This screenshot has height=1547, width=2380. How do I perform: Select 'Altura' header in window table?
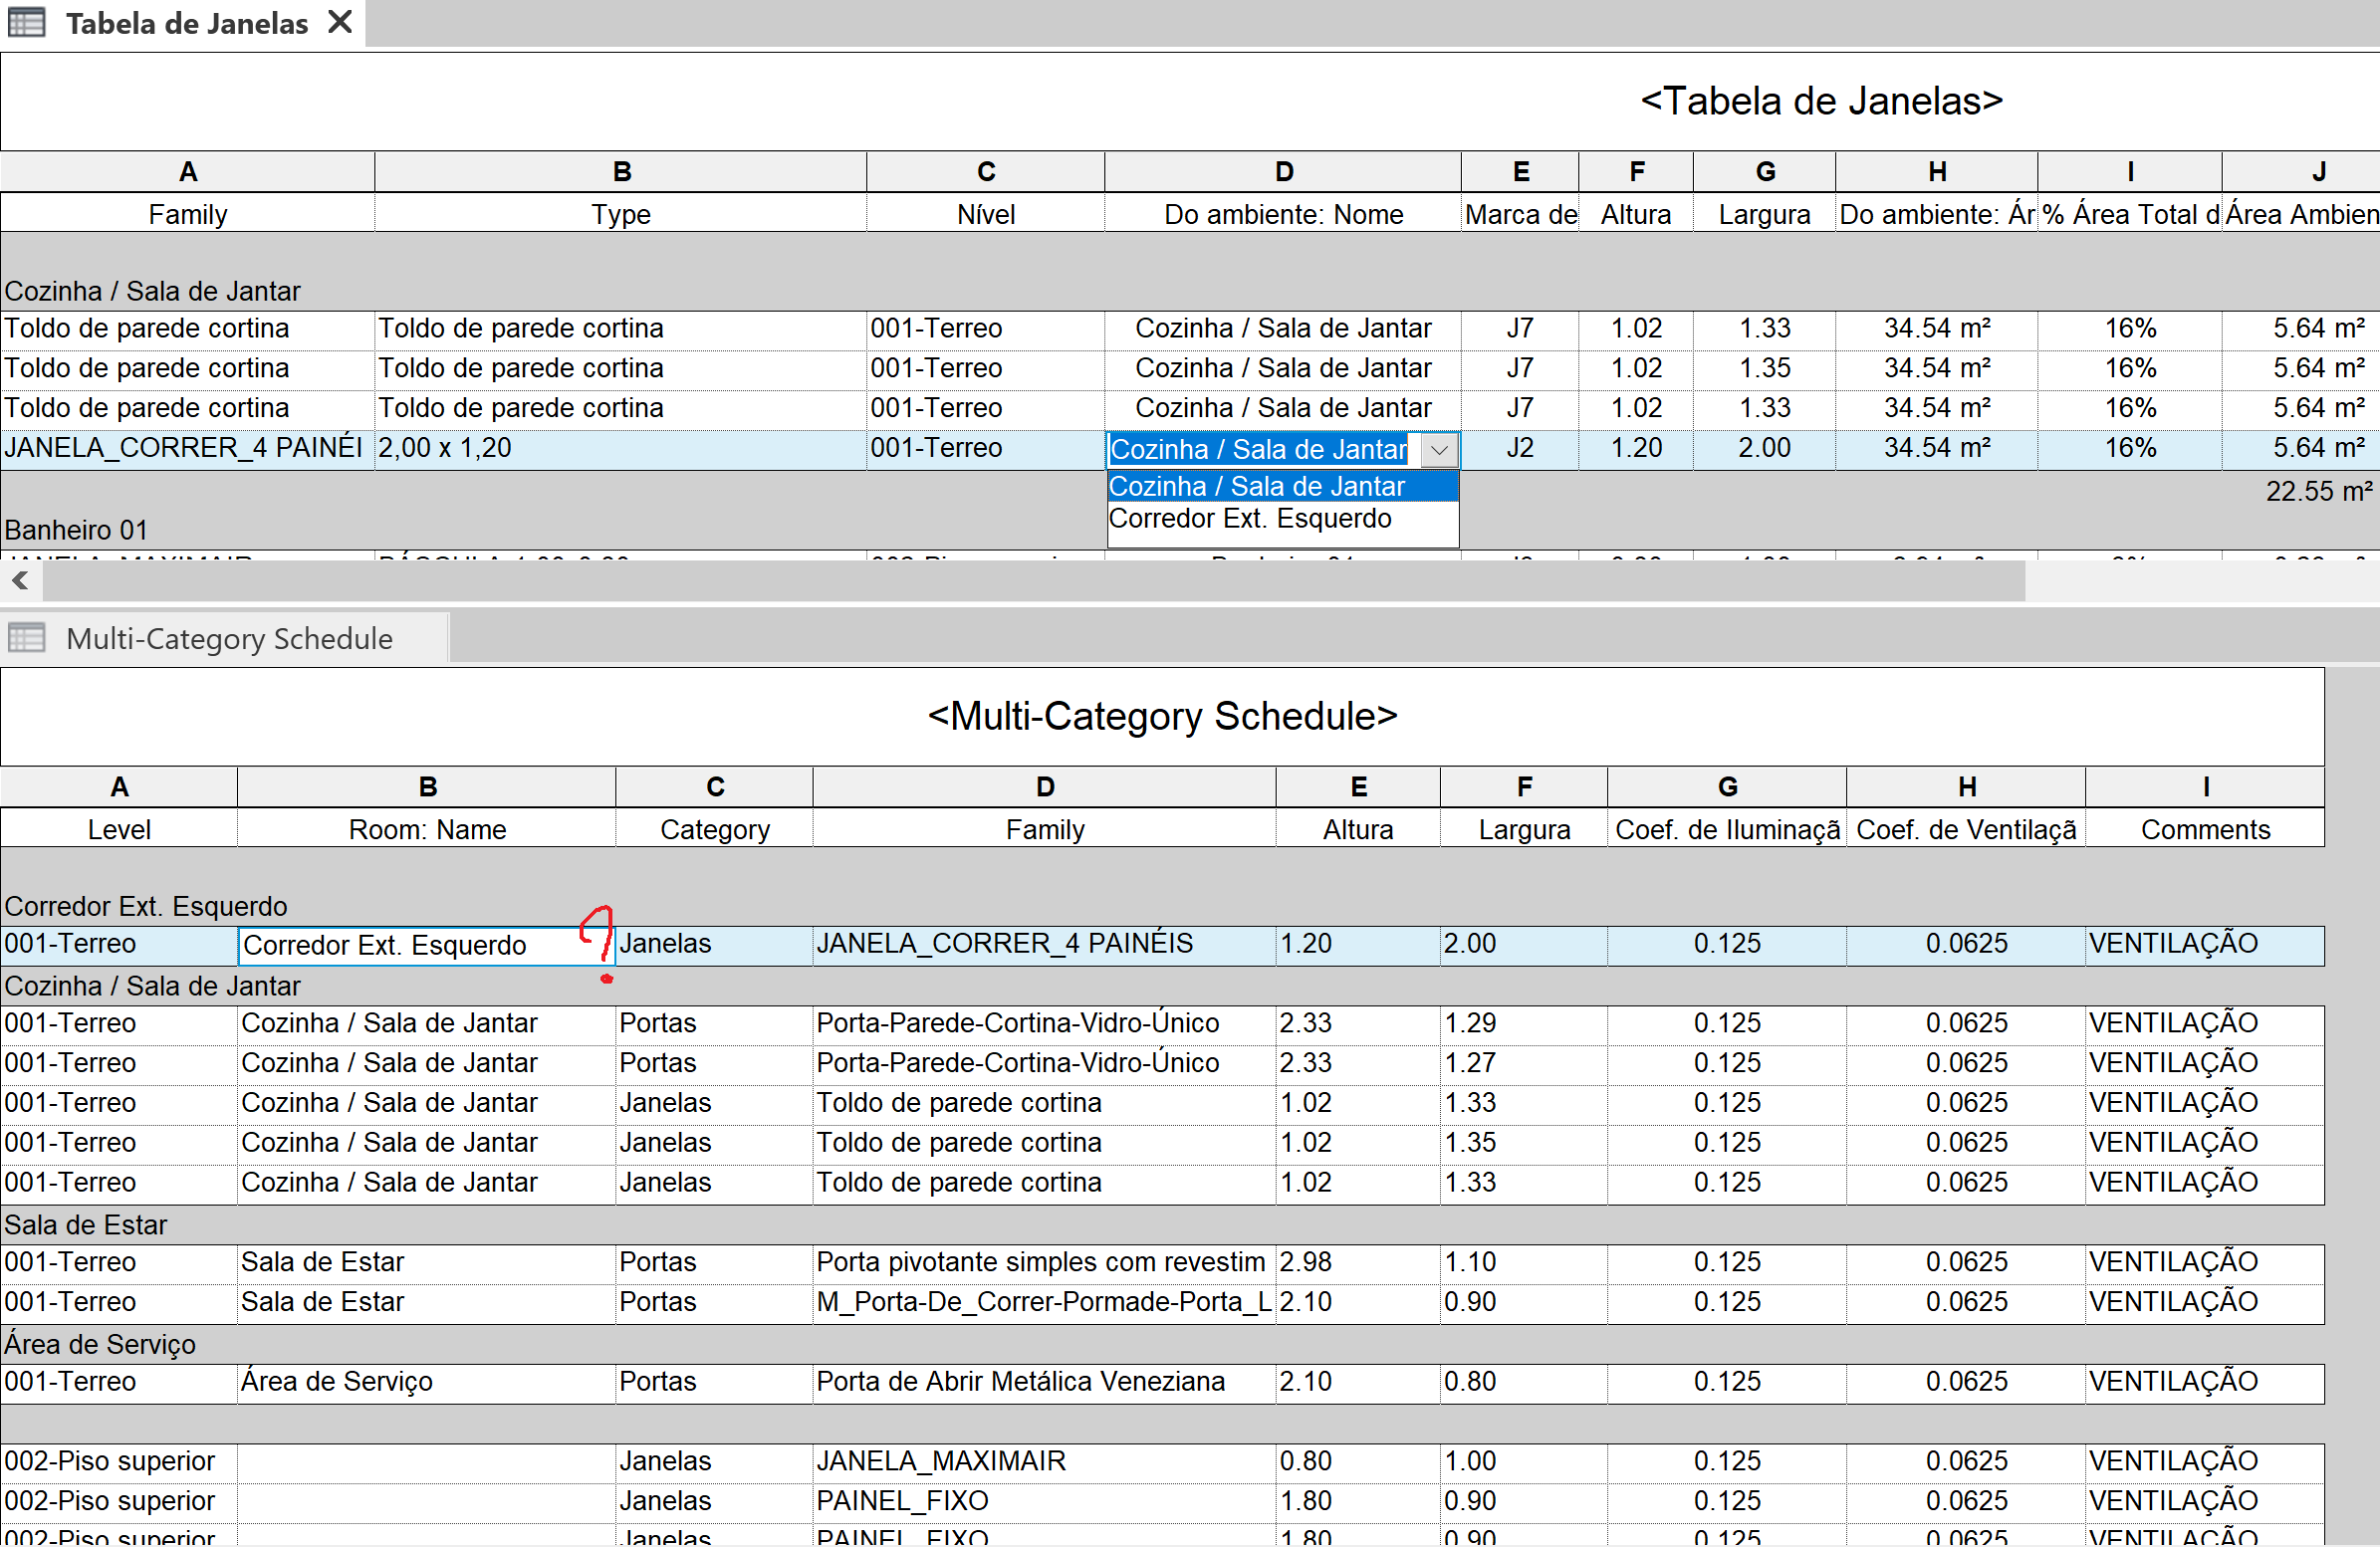[x=1636, y=214]
